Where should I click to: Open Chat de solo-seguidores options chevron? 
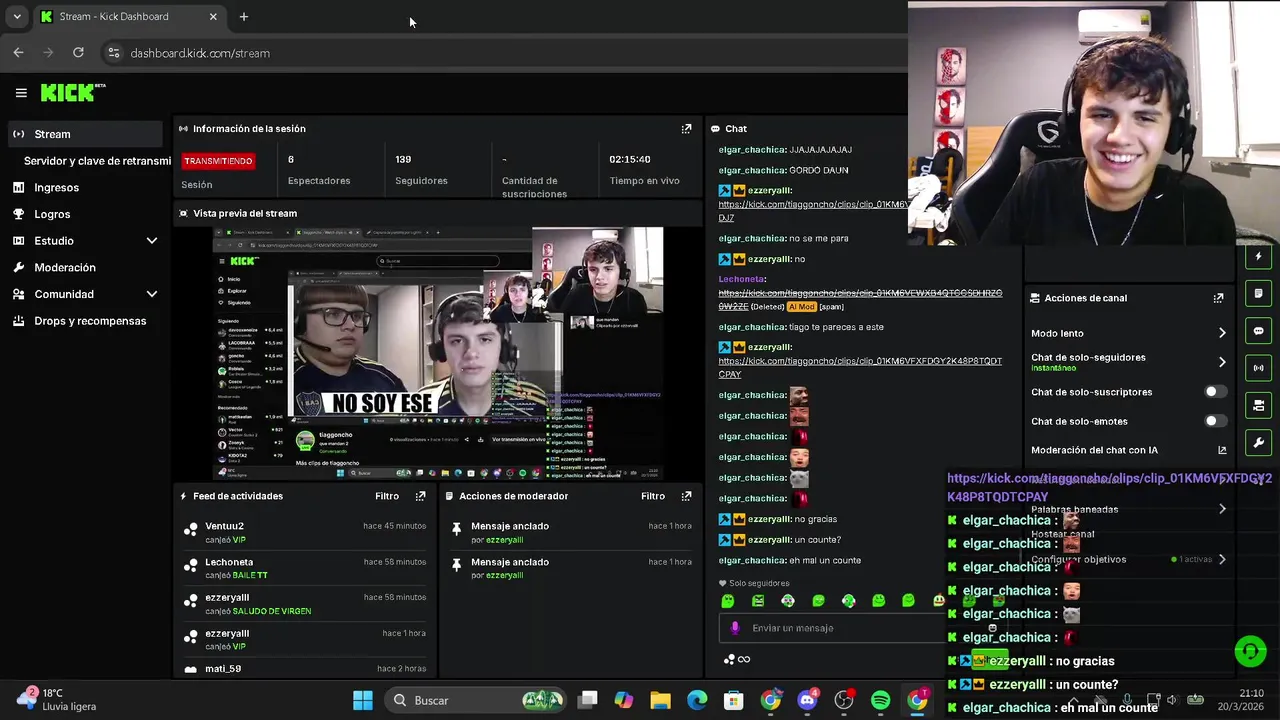pyautogui.click(x=1222, y=362)
